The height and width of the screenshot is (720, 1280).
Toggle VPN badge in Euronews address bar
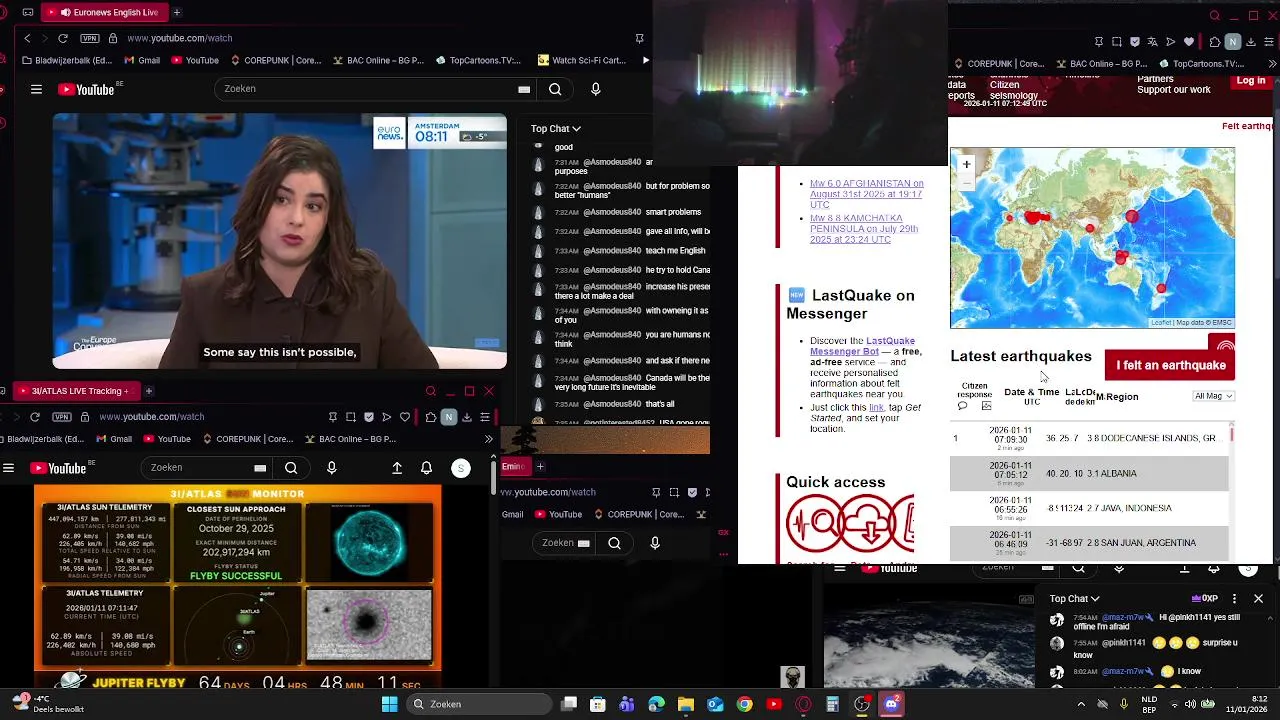click(x=90, y=38)
